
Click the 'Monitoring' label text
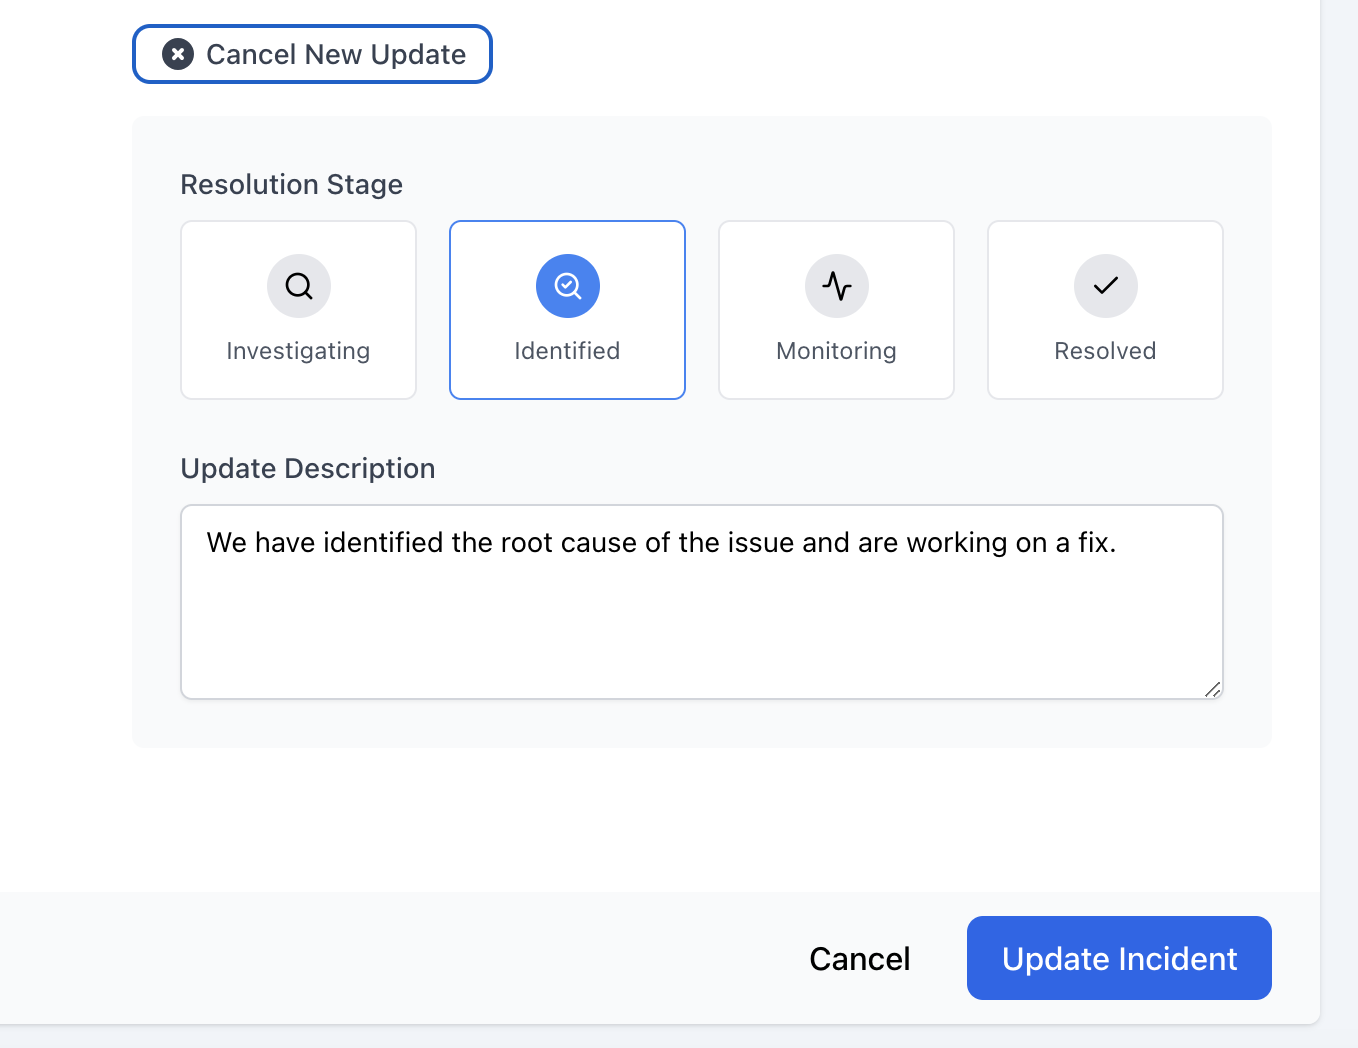point(836,351)
